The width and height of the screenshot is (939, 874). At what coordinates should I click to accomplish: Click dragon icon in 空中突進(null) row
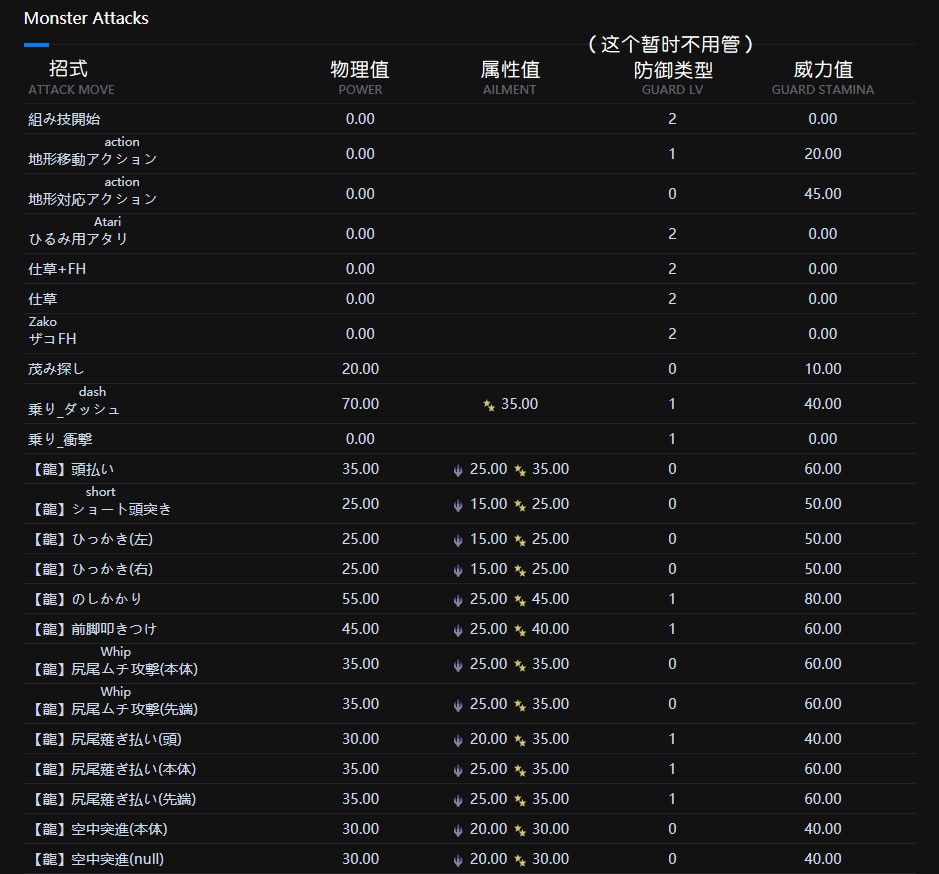(458, 860)
